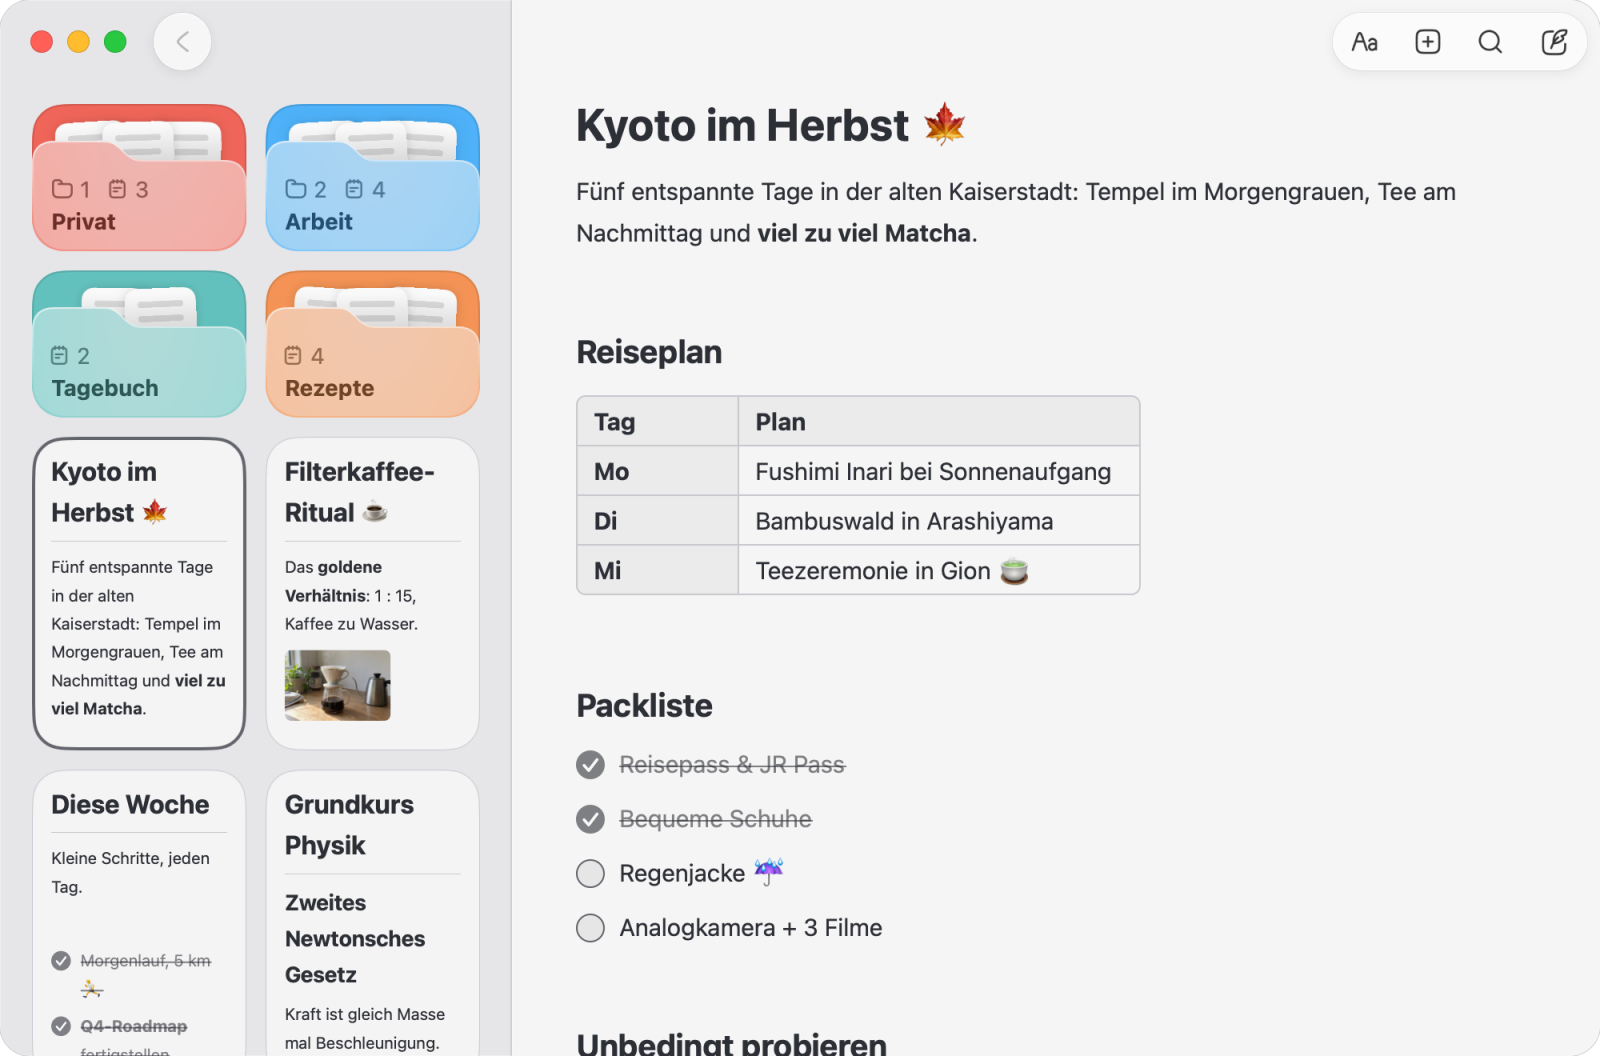The width and height of the screenshot is (1600, 1056).
Task: Click the Teezeremonie in Gion cell
Action: tap(939, 571)
